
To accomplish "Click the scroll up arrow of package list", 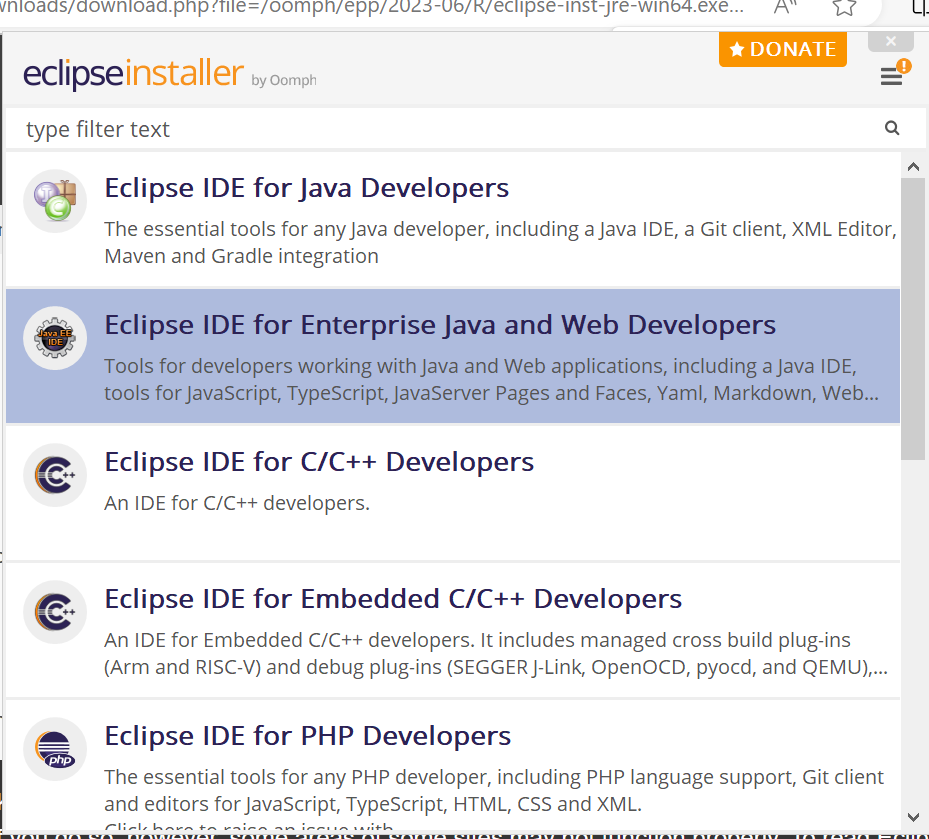I will pyautogui.click(x=913, y=167).
